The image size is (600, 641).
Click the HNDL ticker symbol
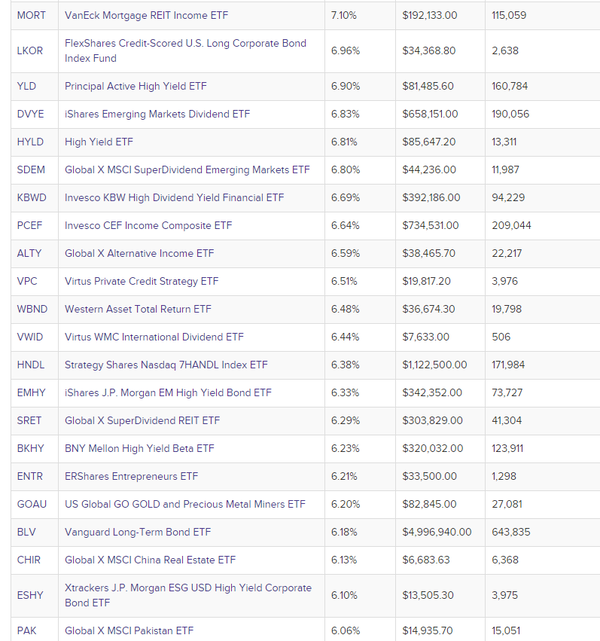31,365
